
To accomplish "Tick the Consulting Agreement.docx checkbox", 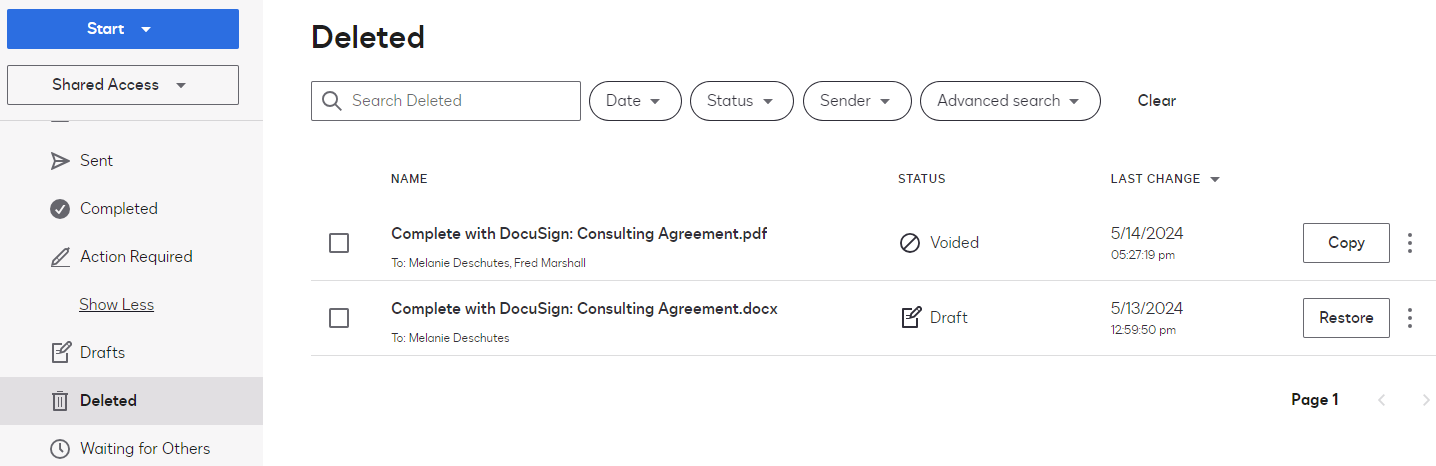I will (339, 318).
